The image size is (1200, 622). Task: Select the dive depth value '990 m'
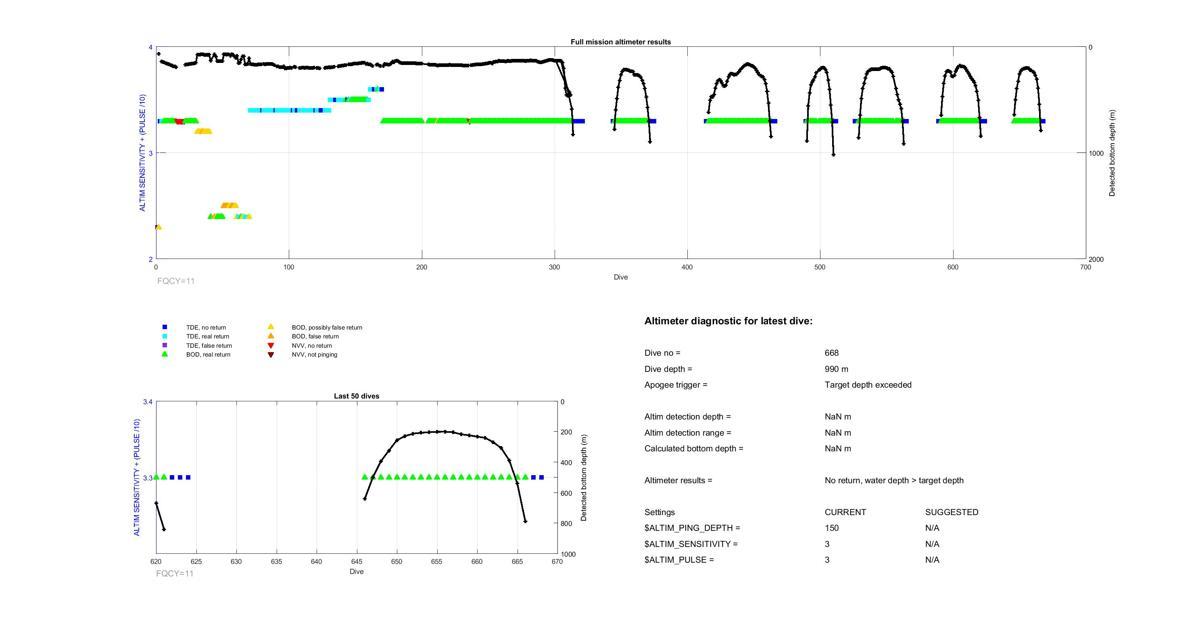[x=837, y=369]
